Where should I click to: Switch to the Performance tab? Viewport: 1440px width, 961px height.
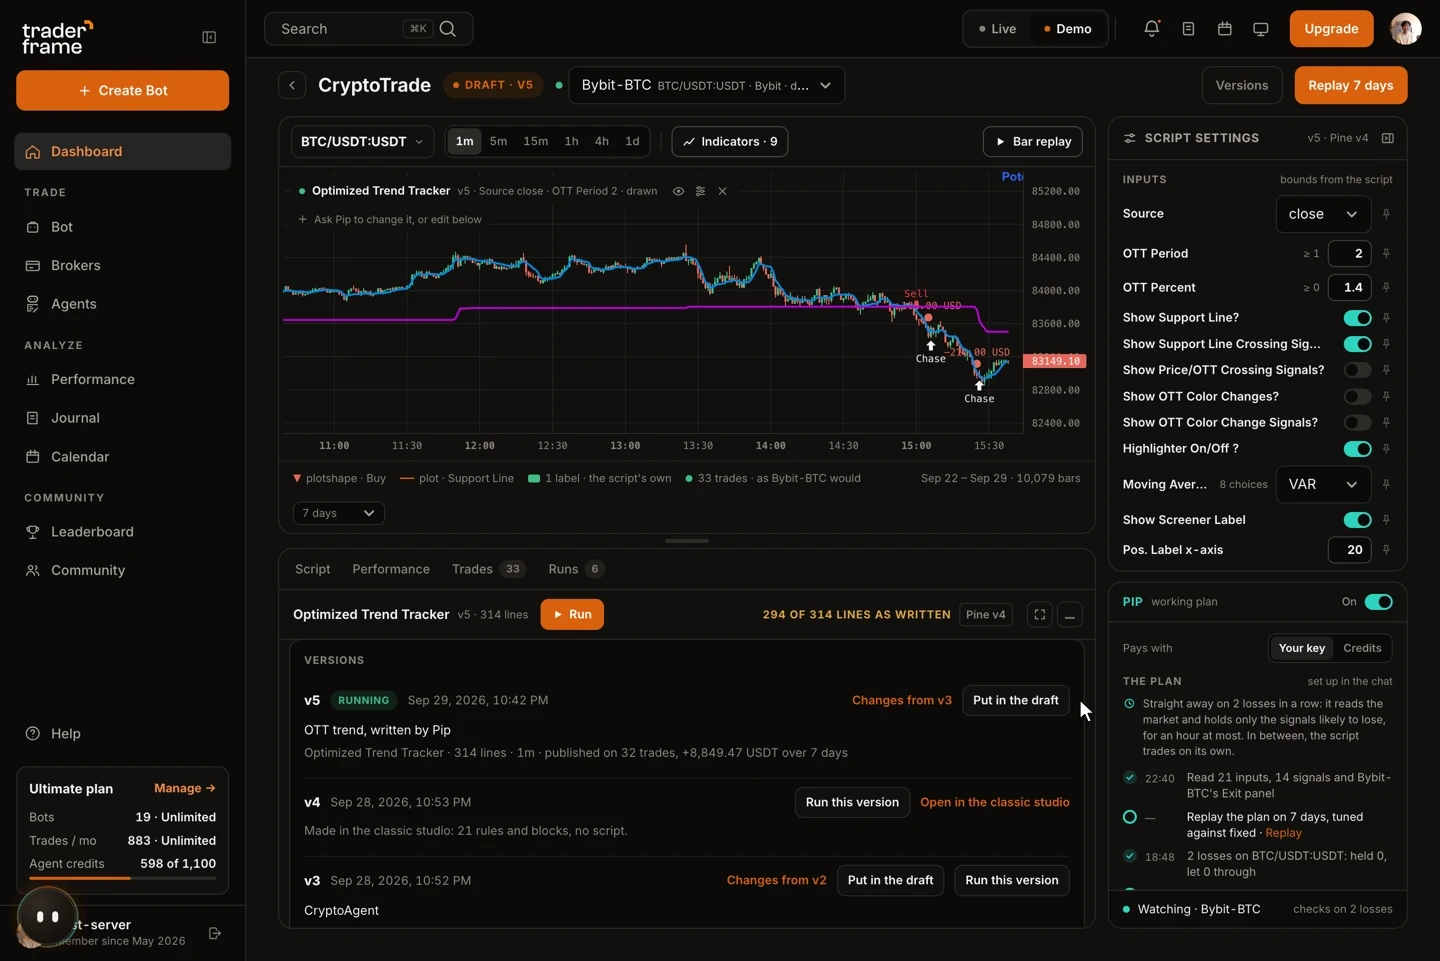(x=391, y=569)
